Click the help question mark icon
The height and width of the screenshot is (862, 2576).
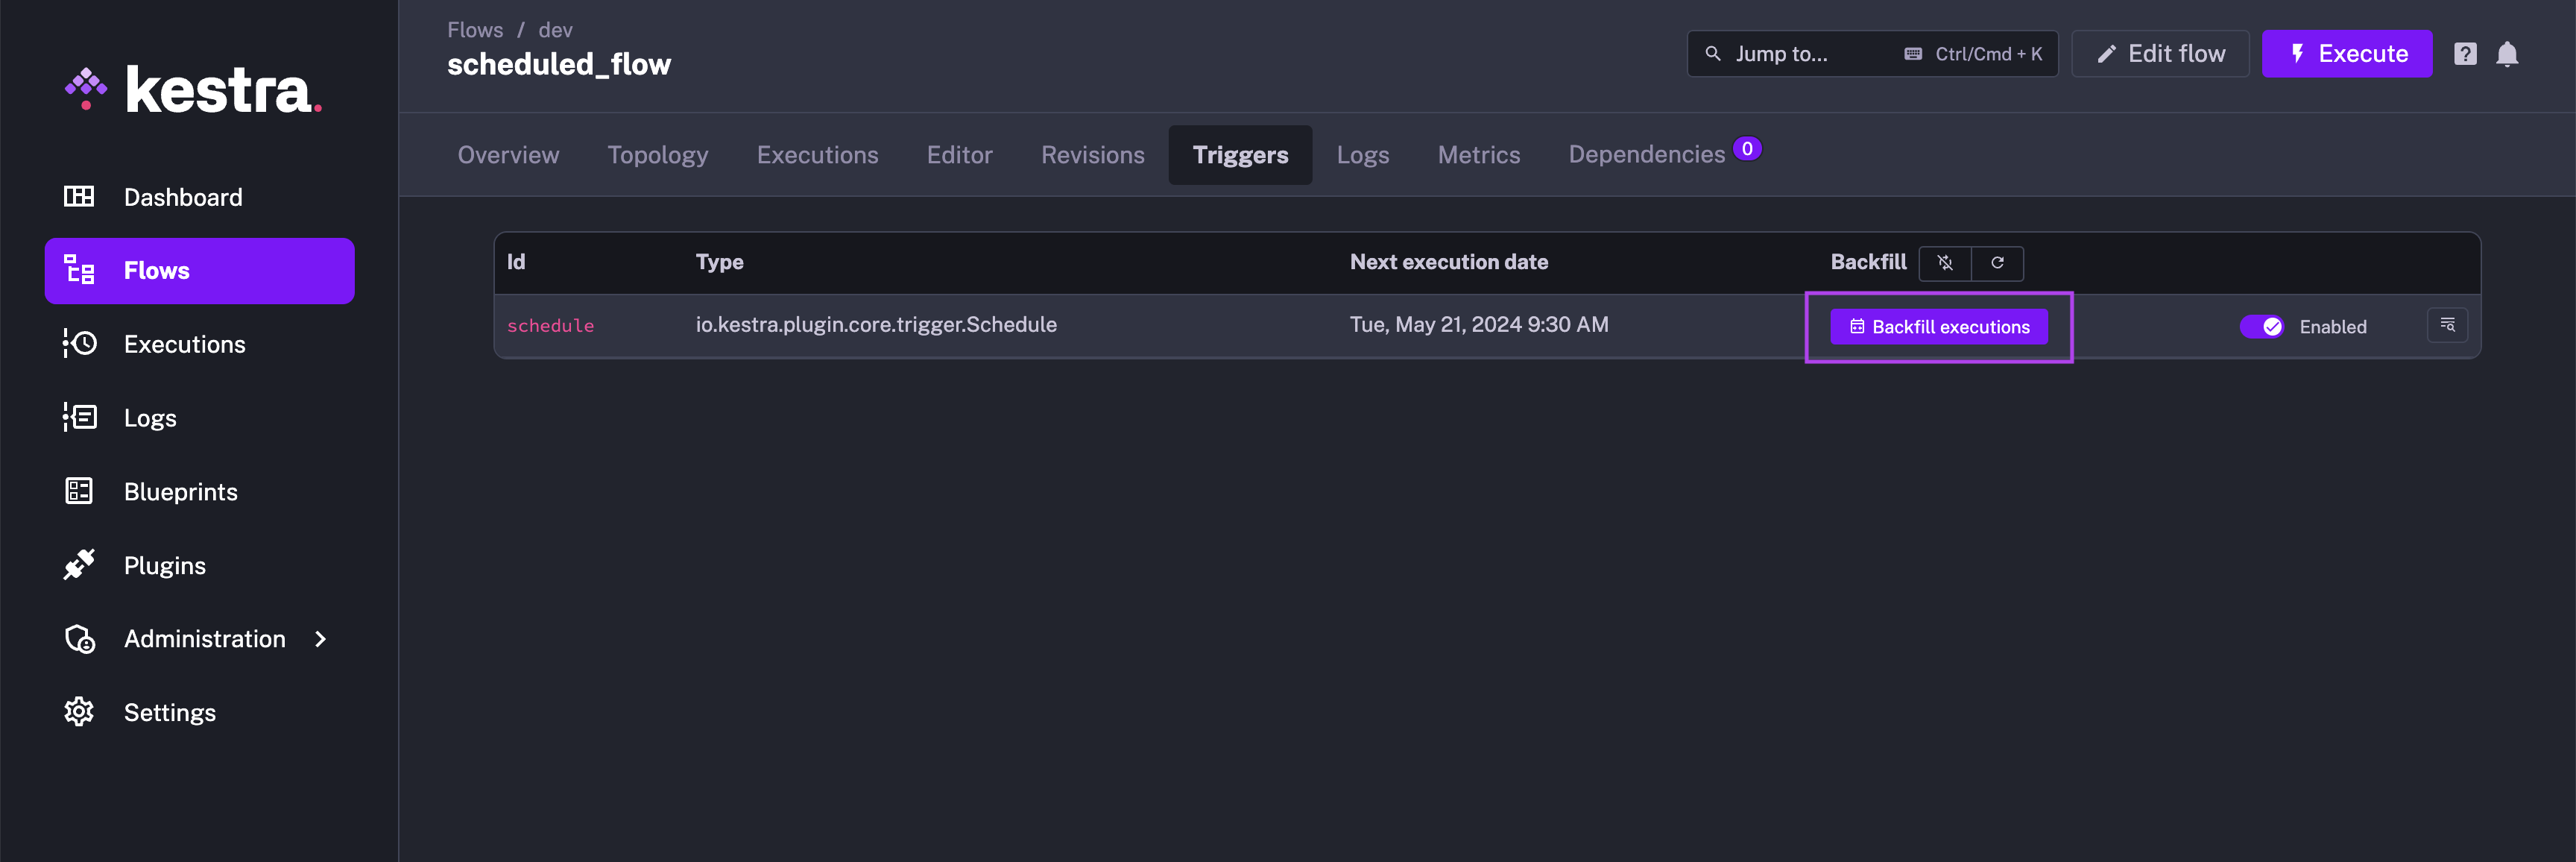tap(2465, 54)
